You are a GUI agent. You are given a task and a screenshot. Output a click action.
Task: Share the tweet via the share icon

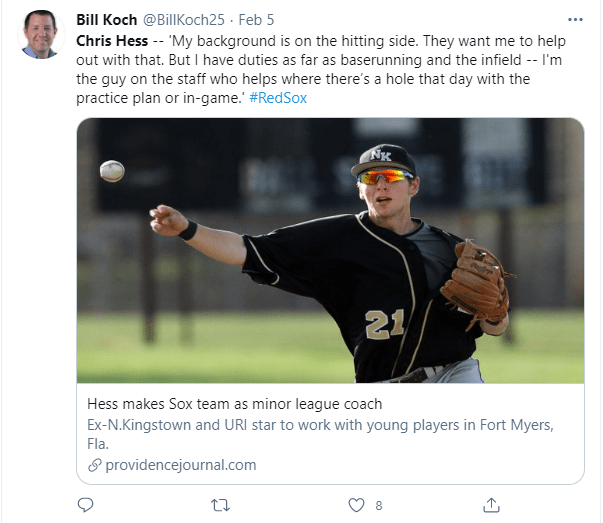(491, 504)
